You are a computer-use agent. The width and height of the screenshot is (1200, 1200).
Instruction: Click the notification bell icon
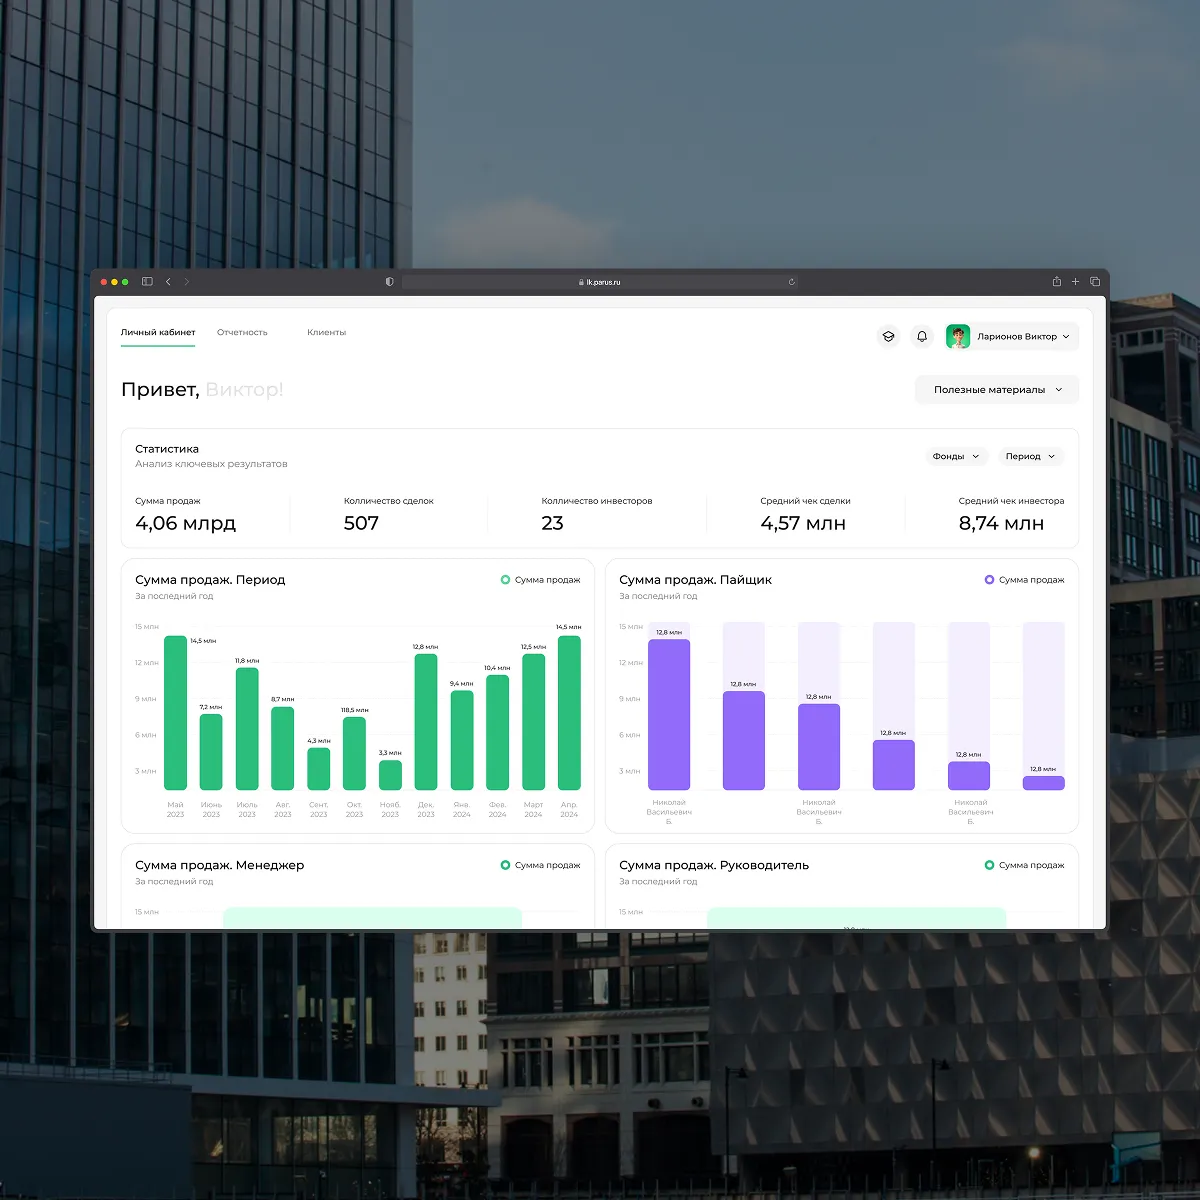click(922, 337)
